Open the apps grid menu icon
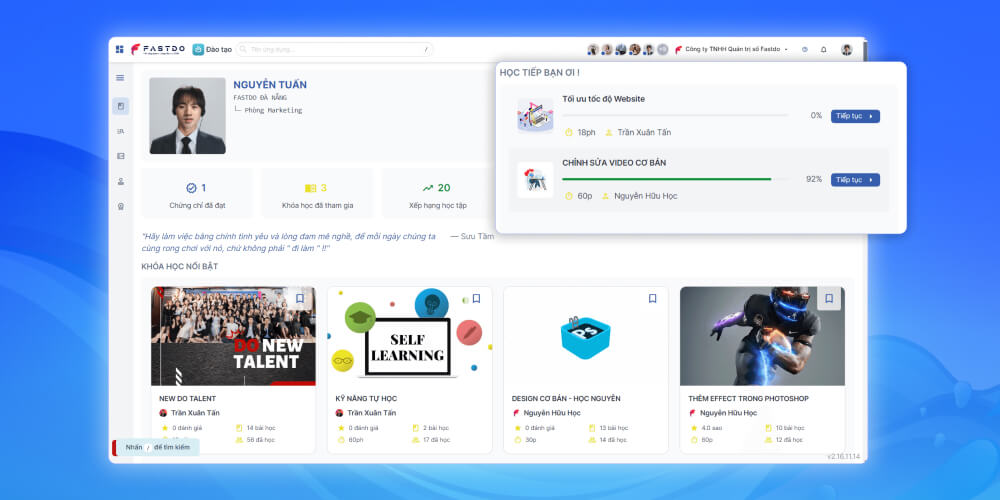 [x=119, y=49]
